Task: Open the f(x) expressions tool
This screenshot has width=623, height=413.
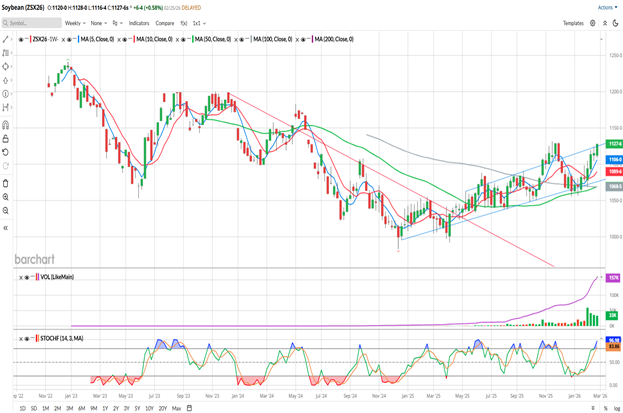Action: coord(184,23)
